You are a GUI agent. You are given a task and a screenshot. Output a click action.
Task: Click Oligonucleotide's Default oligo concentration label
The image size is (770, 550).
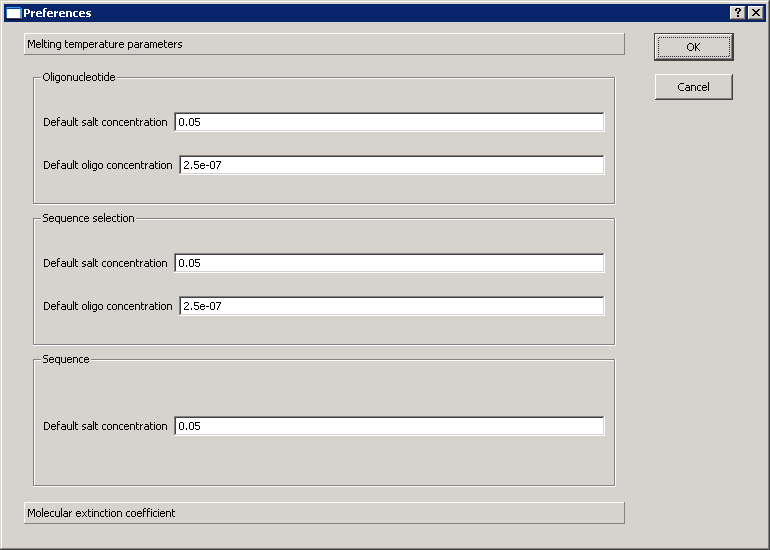pyautogui.click(x=108, y=165)
